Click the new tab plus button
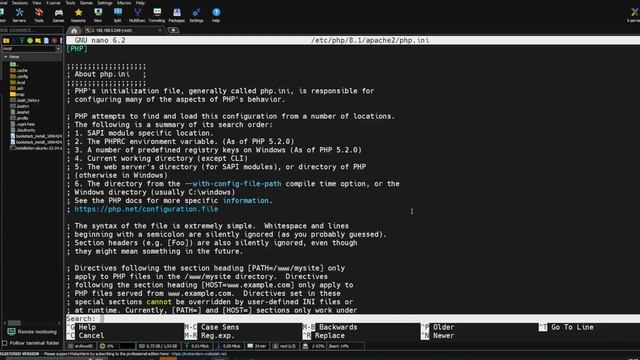The image size is (640, 360). [173, 30]
